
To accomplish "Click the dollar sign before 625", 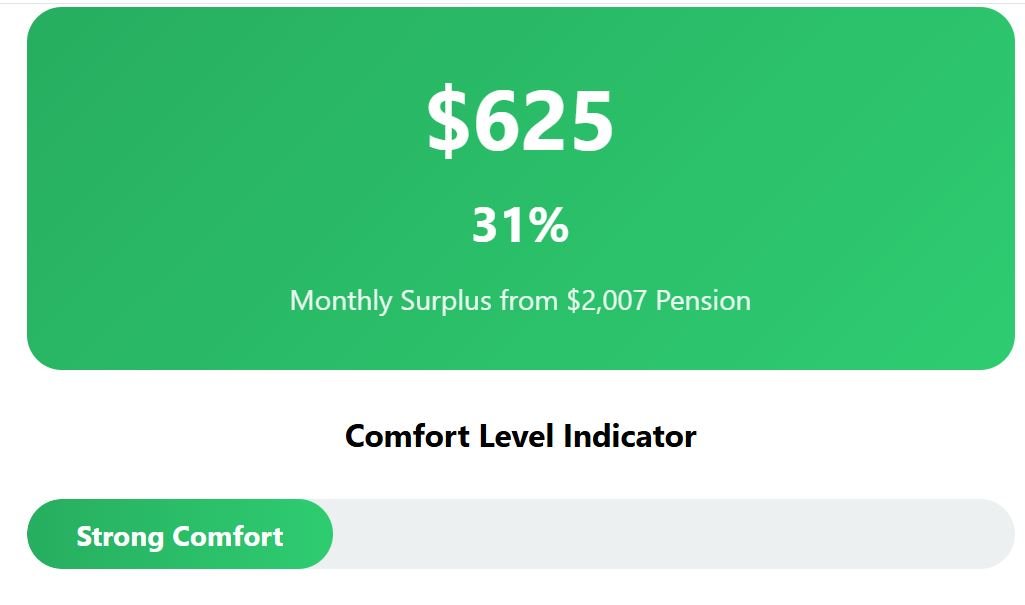I will 448,122.
